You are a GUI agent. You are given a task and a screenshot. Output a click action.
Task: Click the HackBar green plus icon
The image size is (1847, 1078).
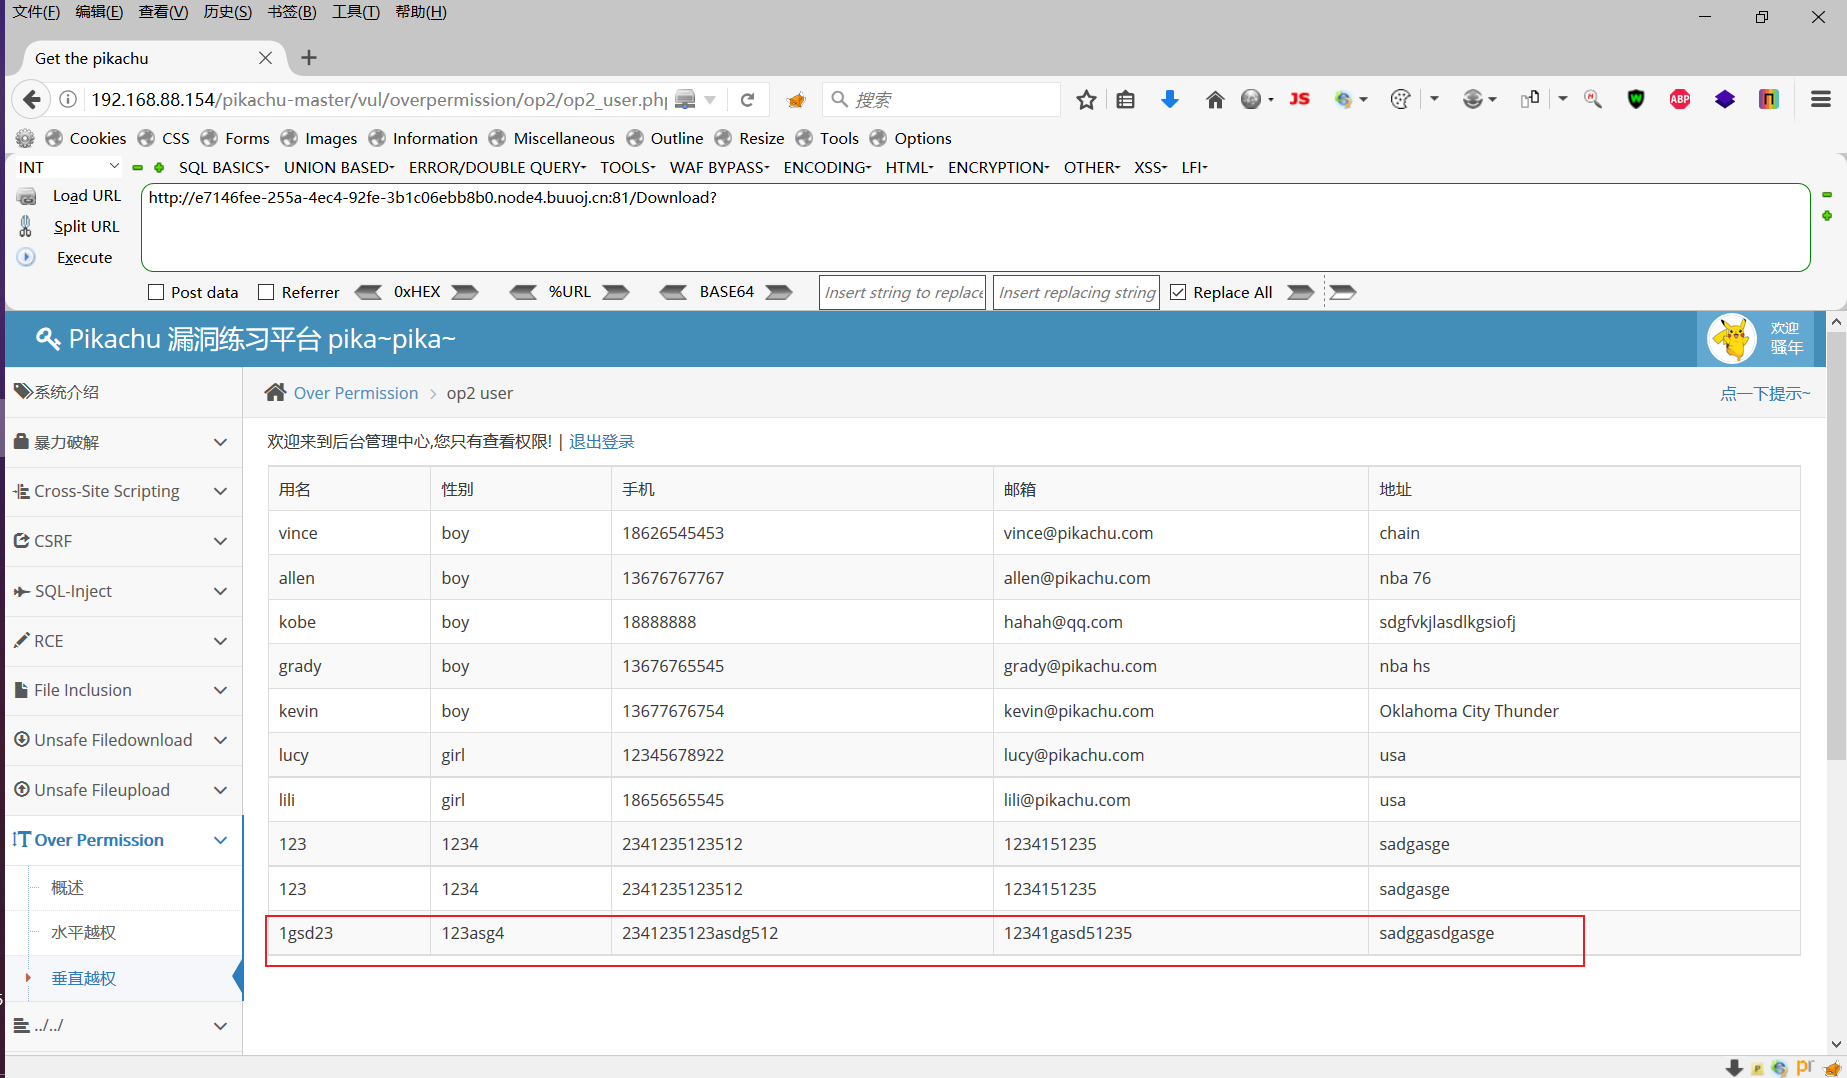(159, 168)
